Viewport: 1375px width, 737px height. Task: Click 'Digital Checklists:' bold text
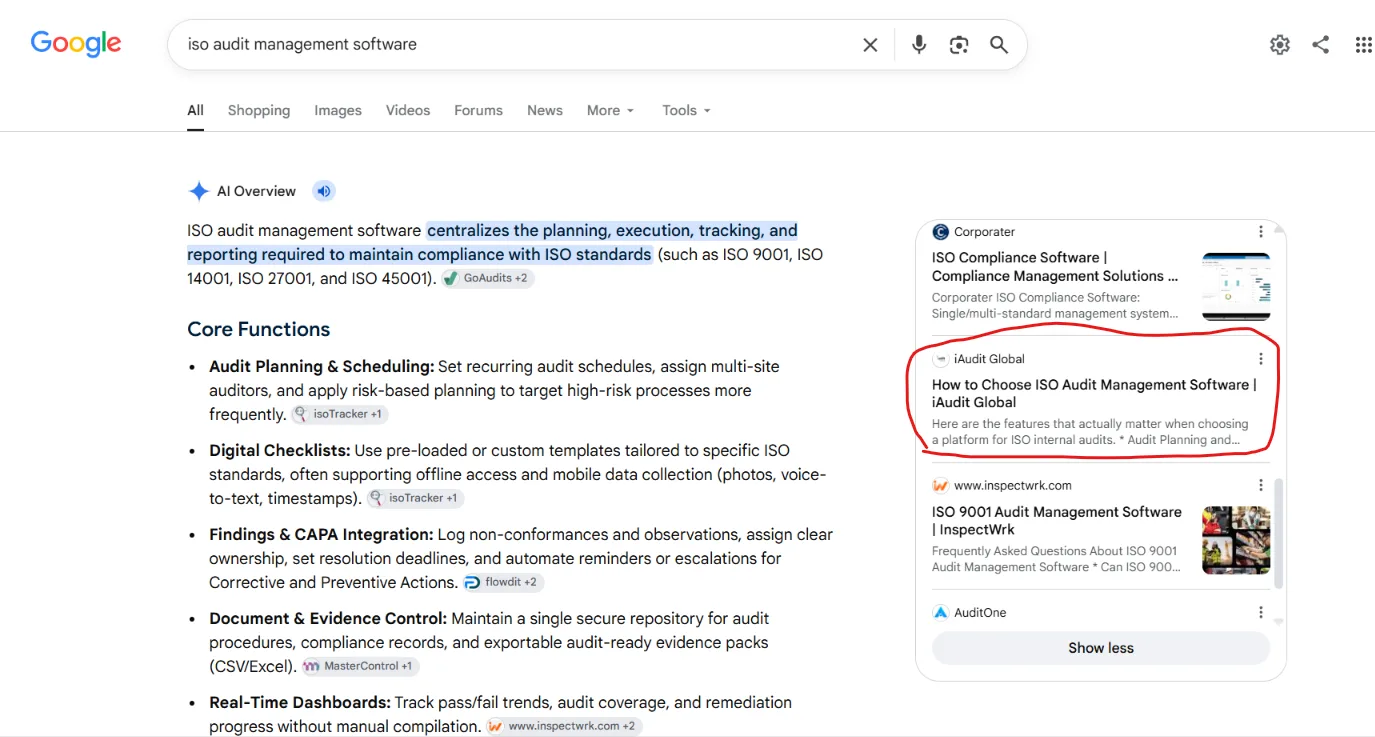pos(280,450)
